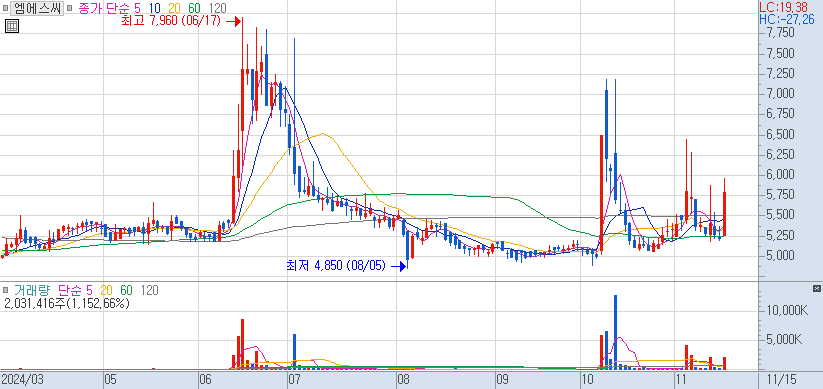Click the small square marker before 엠에스씨

(6, 8)
